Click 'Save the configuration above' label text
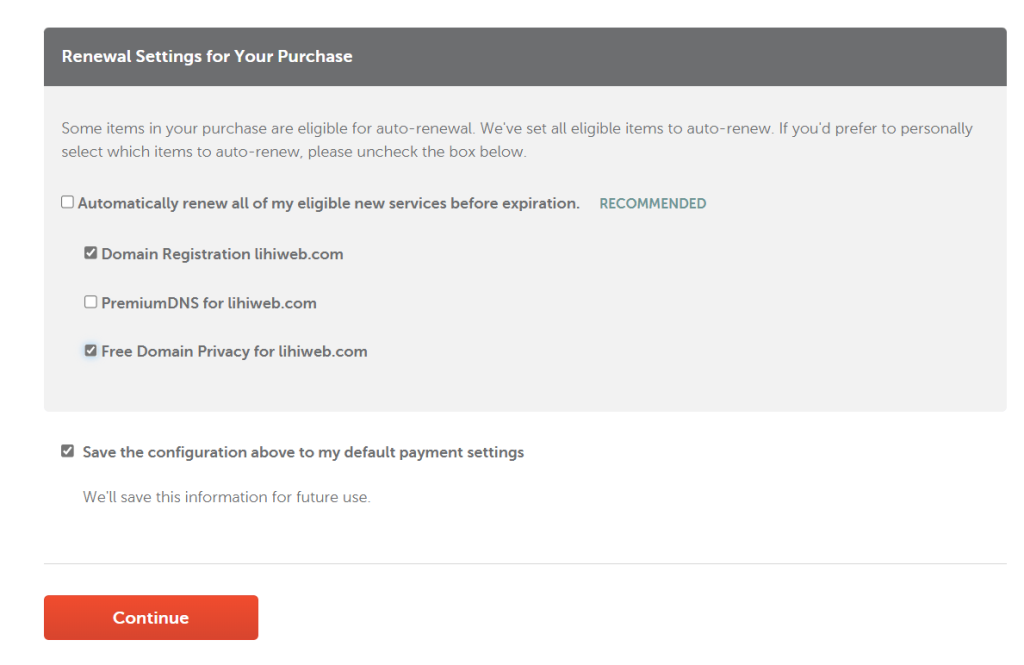 pyautogui.click(x=303, y=453)
